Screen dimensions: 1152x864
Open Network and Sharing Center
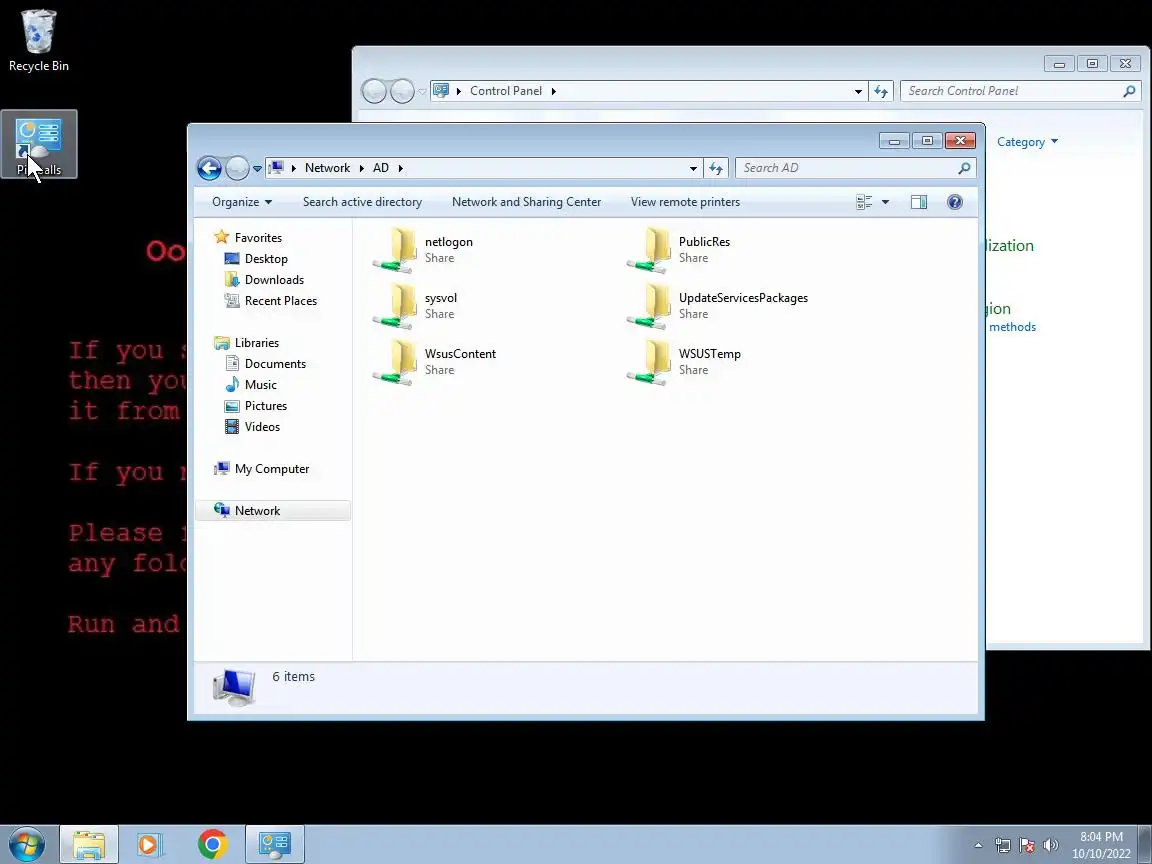tap(526, 202)
